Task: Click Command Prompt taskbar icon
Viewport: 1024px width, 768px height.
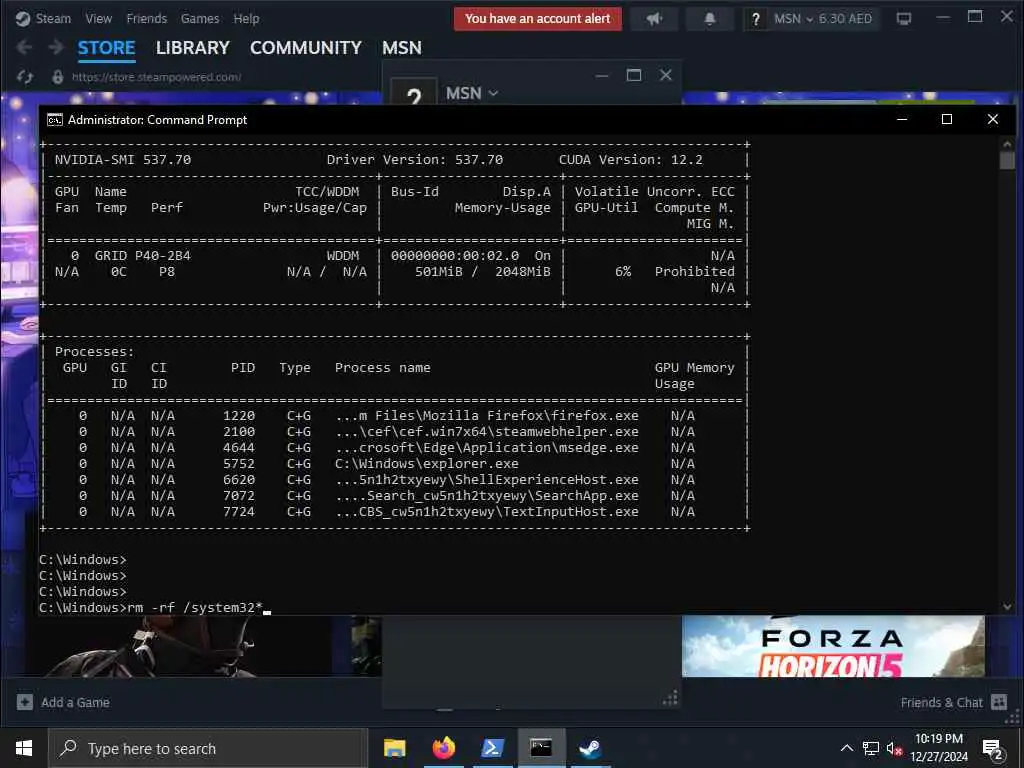Action: [541, 748]
